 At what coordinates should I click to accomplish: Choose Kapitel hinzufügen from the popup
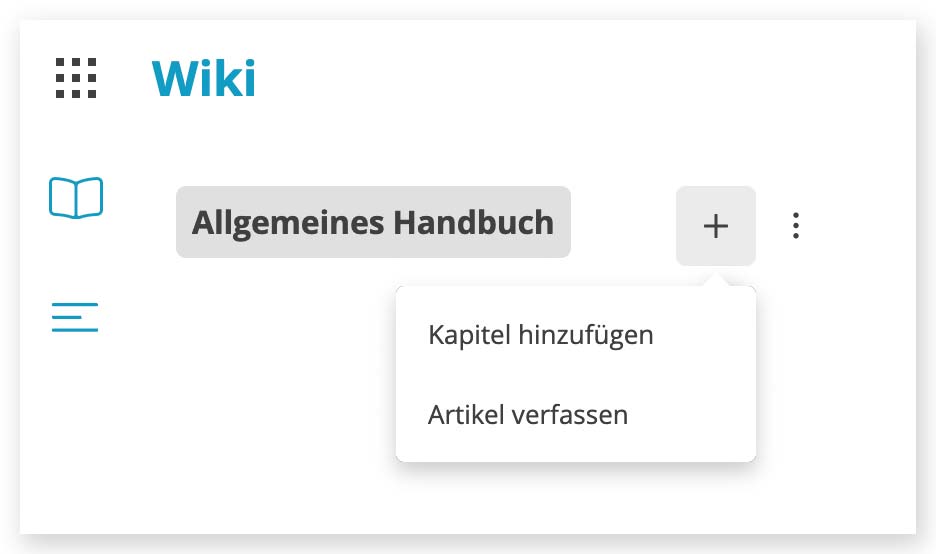tap(541, 335)
